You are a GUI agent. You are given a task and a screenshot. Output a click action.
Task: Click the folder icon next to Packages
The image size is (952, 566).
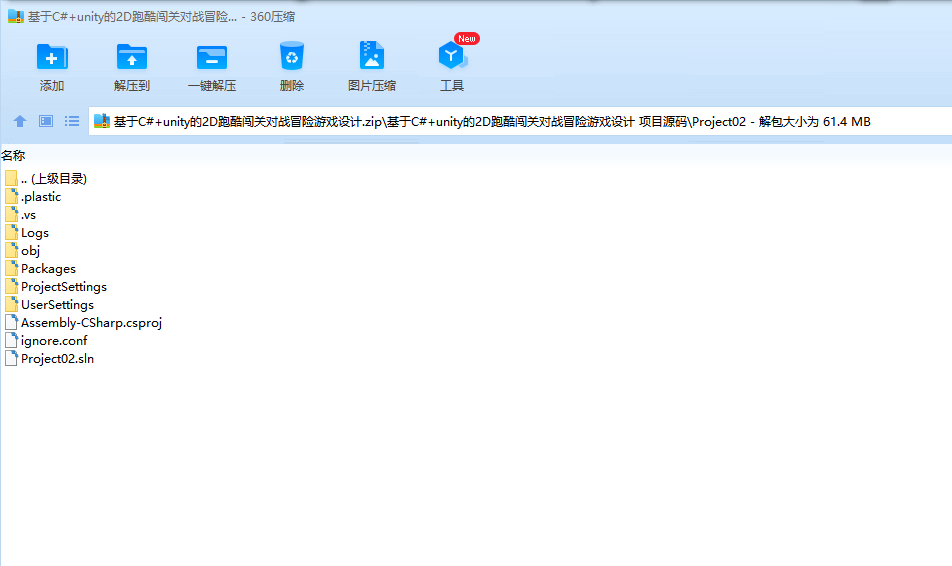pyautogui.click(x=11, y=268)
